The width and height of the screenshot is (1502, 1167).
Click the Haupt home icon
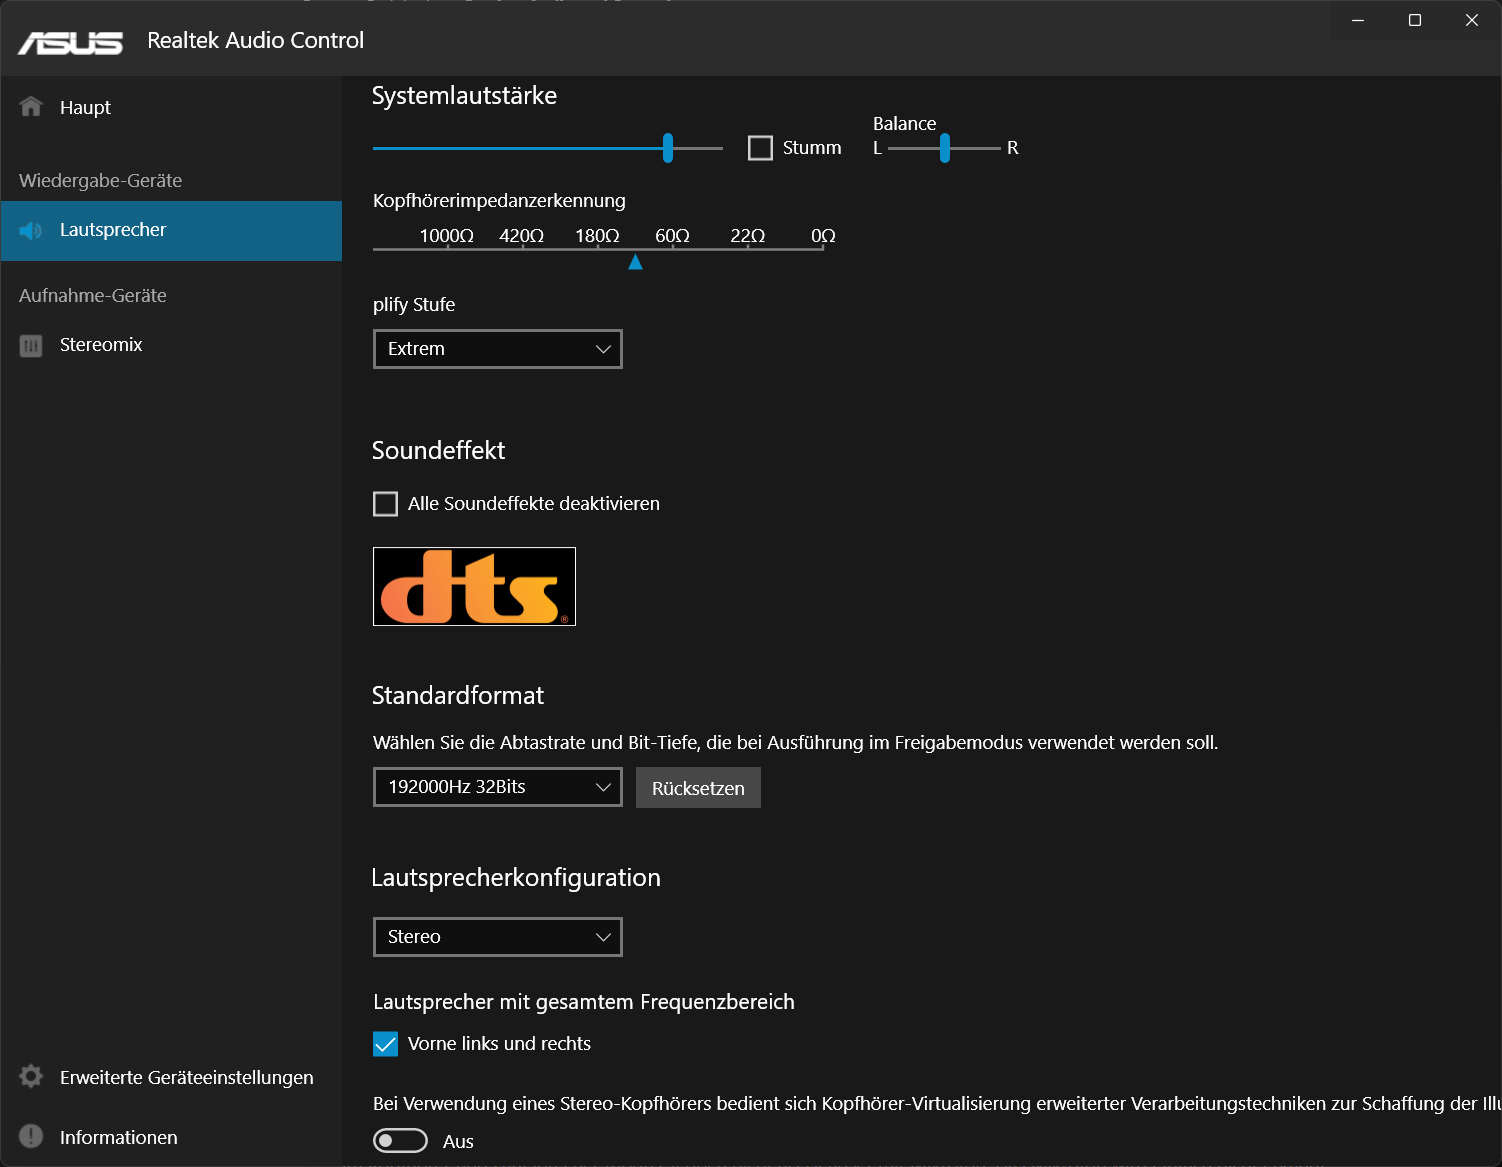tap(31, 107)
